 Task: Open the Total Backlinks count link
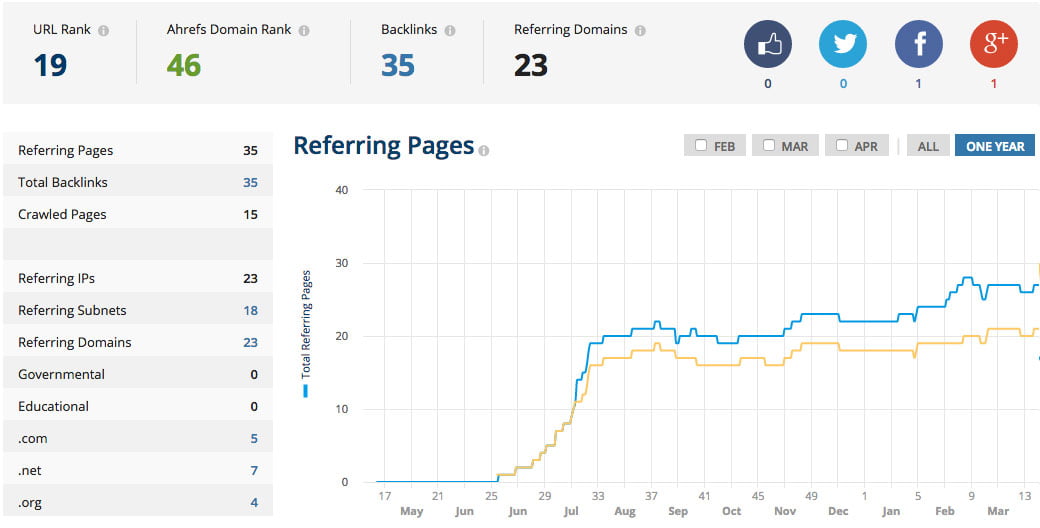tap(250, 183)
